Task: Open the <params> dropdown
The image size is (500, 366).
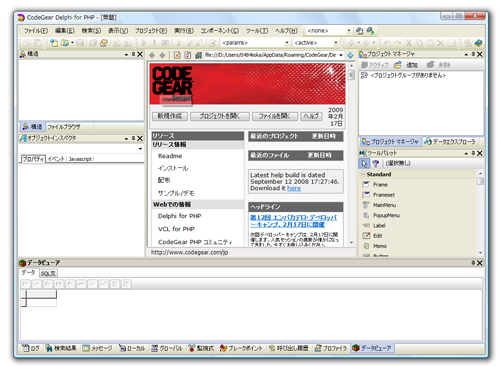Action: [287, 43]
